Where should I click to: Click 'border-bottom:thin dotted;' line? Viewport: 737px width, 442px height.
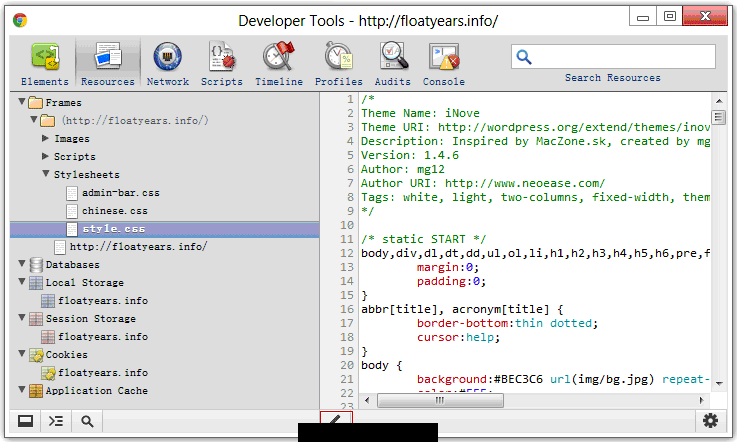(x=507, y=324)
